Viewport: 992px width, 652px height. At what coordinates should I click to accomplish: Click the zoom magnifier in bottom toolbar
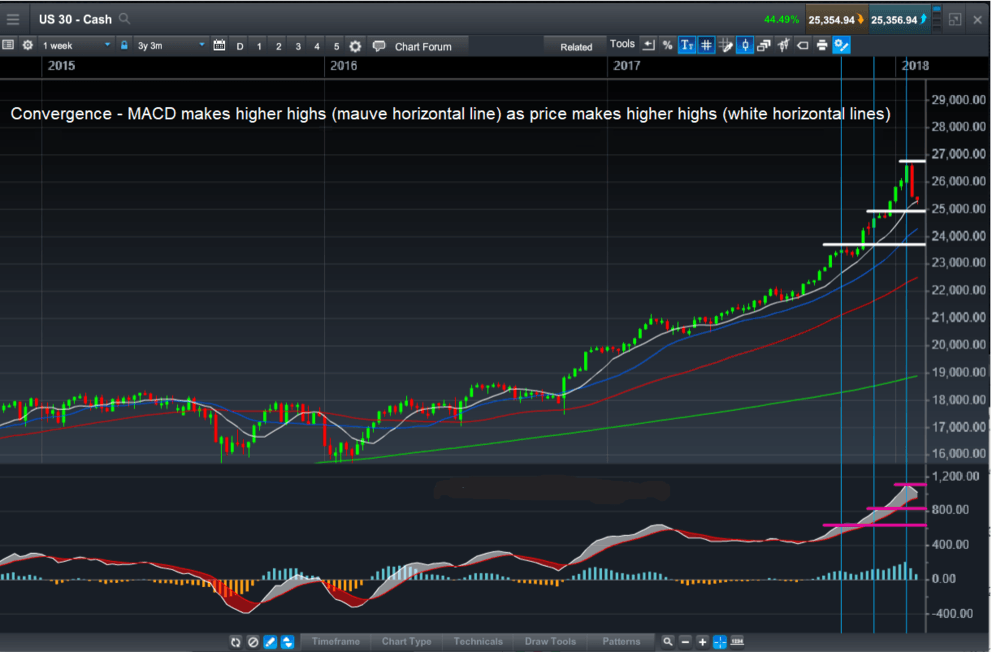pyautogui.click(x=668, y=641)
